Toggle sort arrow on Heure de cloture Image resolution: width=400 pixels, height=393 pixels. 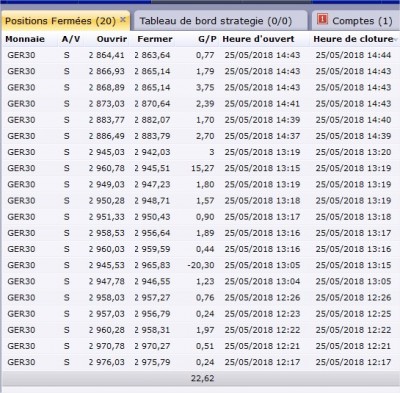click(x=396, y=40)
